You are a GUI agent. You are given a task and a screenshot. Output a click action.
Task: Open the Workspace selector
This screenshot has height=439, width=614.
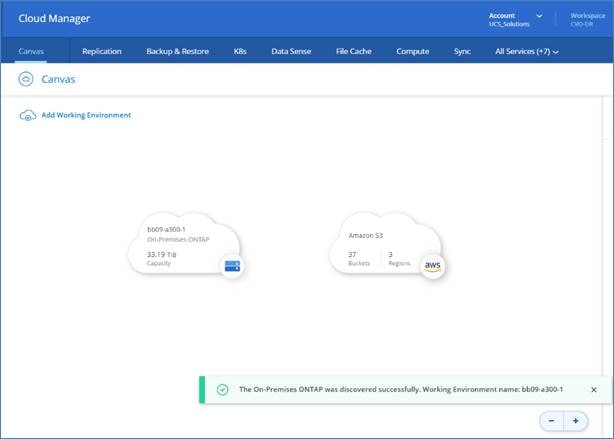(x=587, y=20)
